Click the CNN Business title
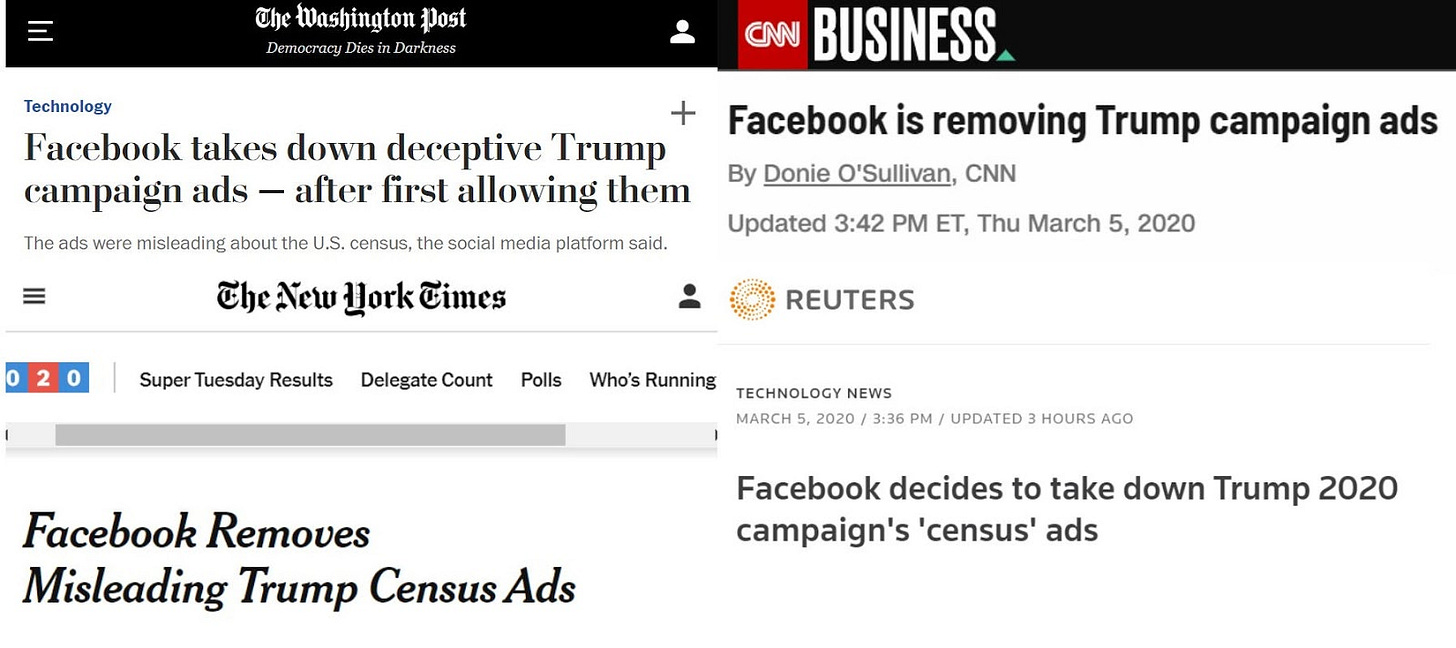 (x=906, y=35)
